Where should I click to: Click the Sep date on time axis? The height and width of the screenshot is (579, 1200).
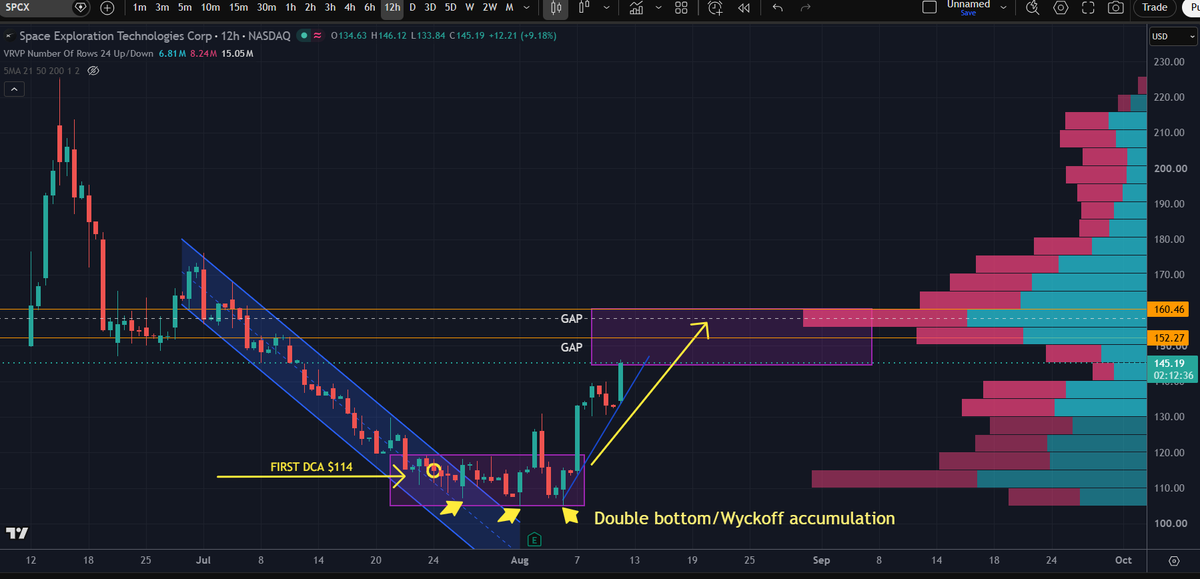click(821, 561)
